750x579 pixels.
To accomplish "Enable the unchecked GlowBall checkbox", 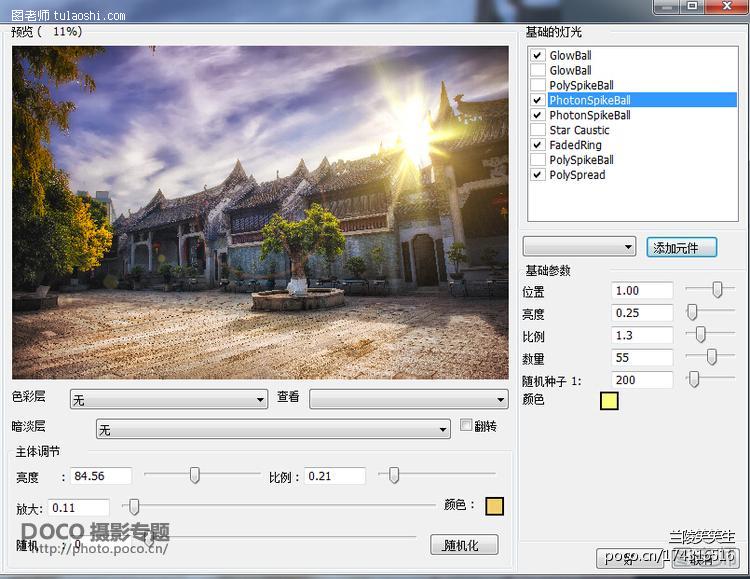I will [x=538, y=70].
